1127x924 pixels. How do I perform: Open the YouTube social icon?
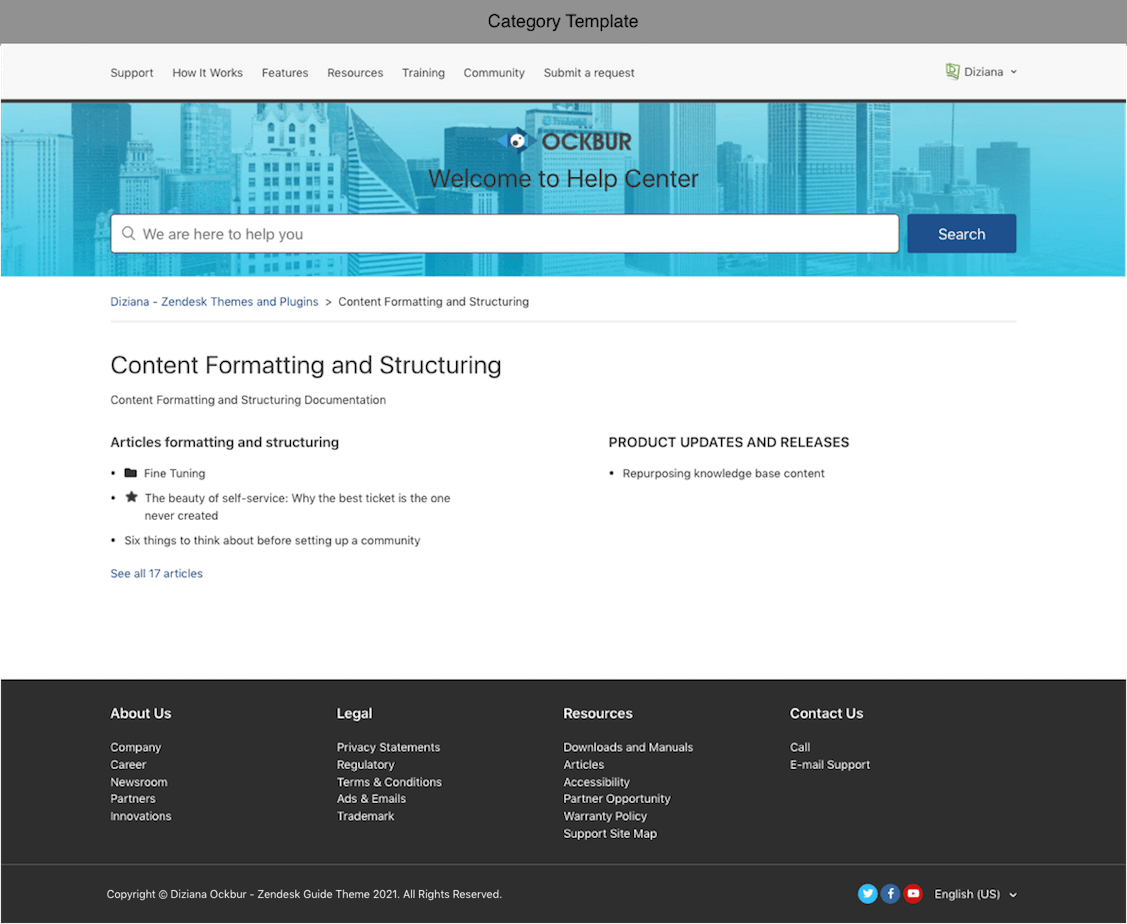913,894
